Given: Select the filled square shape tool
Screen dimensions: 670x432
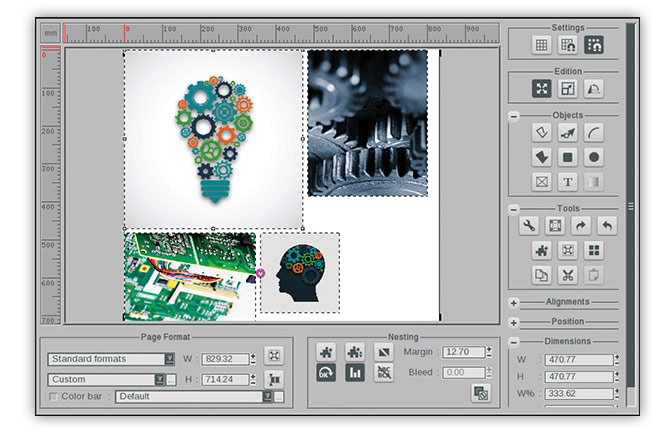Looking at the screenshot, I should [568, 157].
